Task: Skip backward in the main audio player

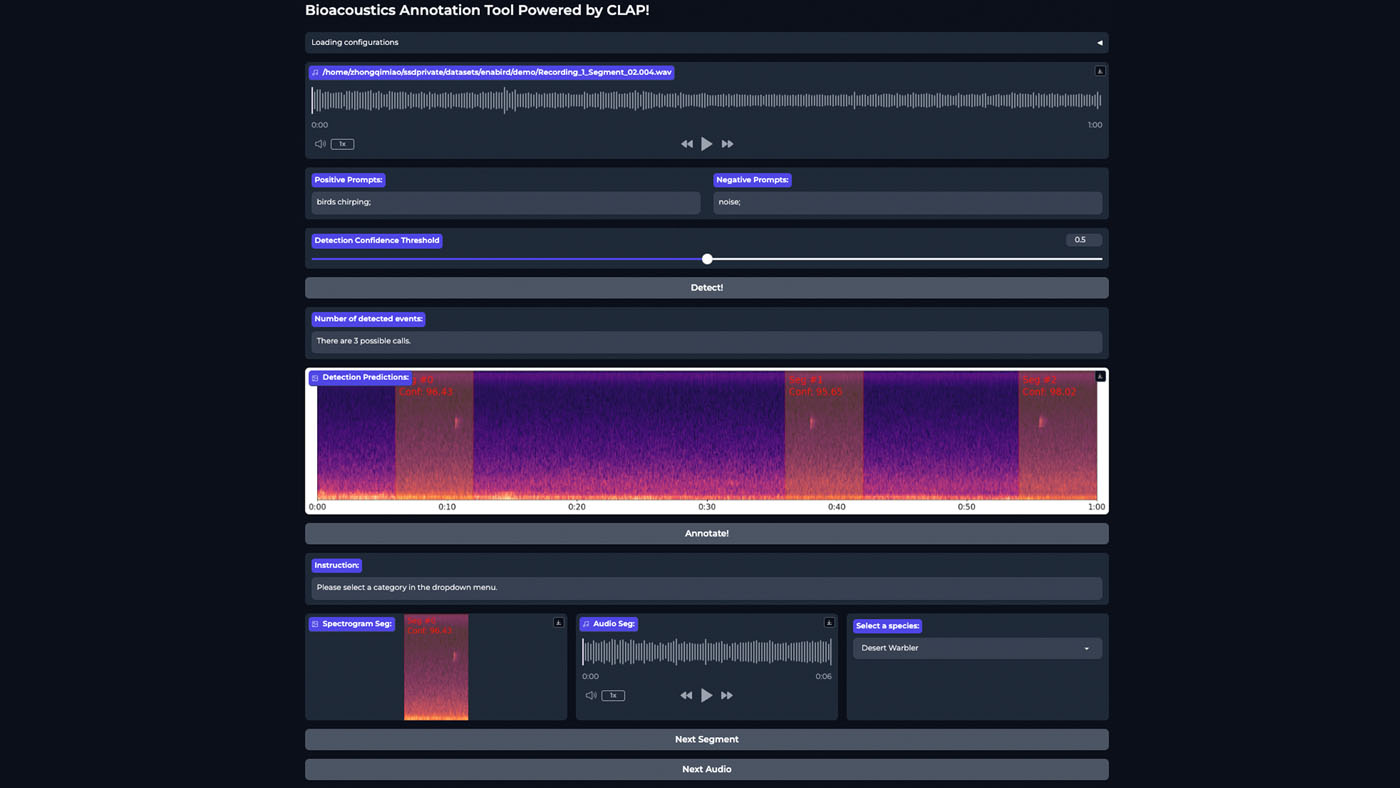Action: point(687,143)
